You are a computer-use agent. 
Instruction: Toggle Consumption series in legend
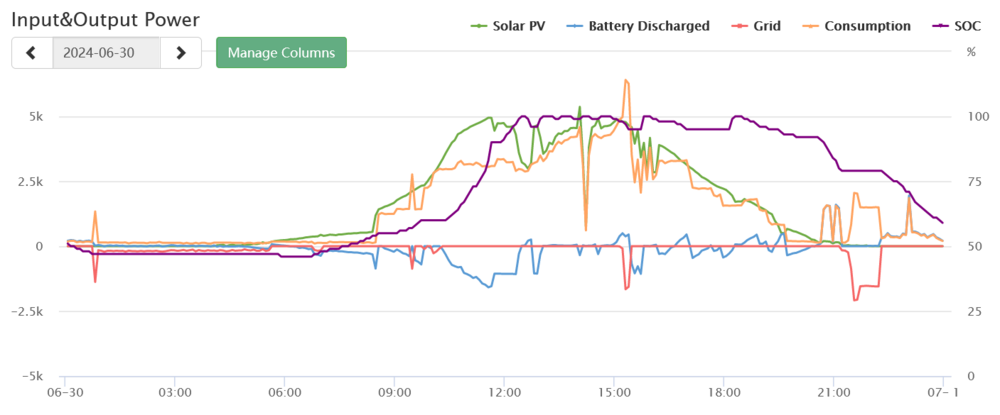tap(867, 26)
